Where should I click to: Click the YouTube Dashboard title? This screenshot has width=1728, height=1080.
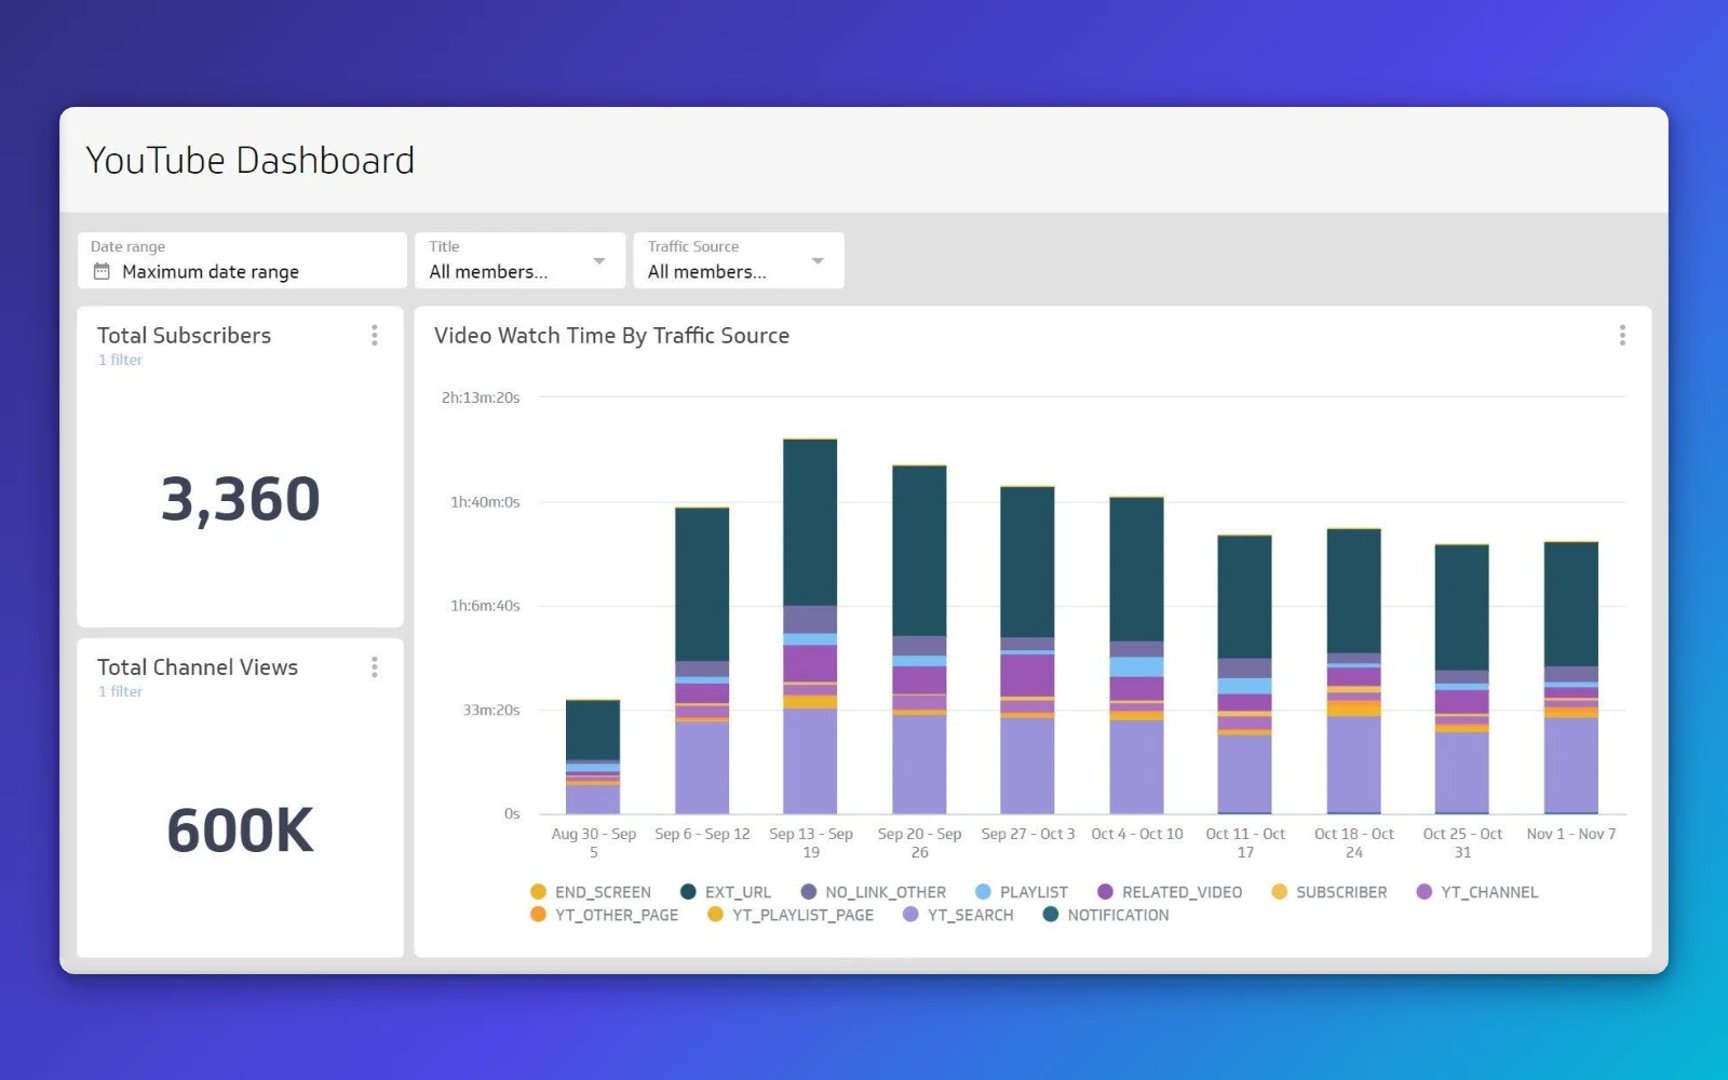[x=250, y=160]
